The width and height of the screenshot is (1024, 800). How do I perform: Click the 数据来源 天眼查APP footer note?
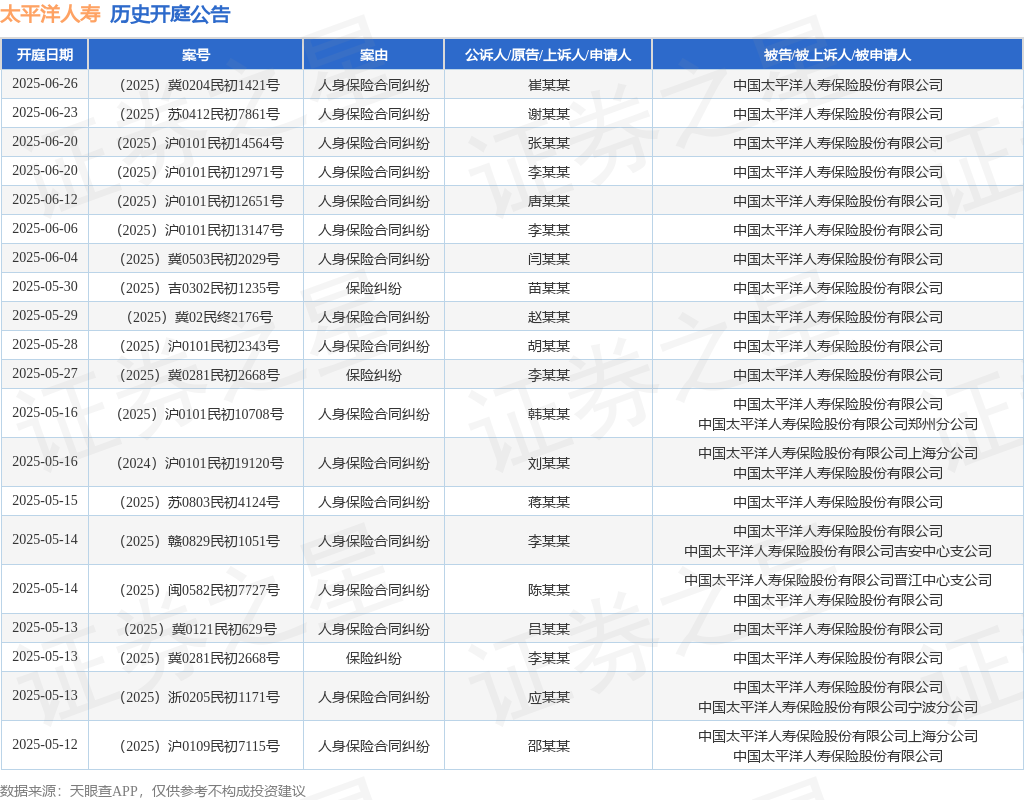click(x=153, y=791)
